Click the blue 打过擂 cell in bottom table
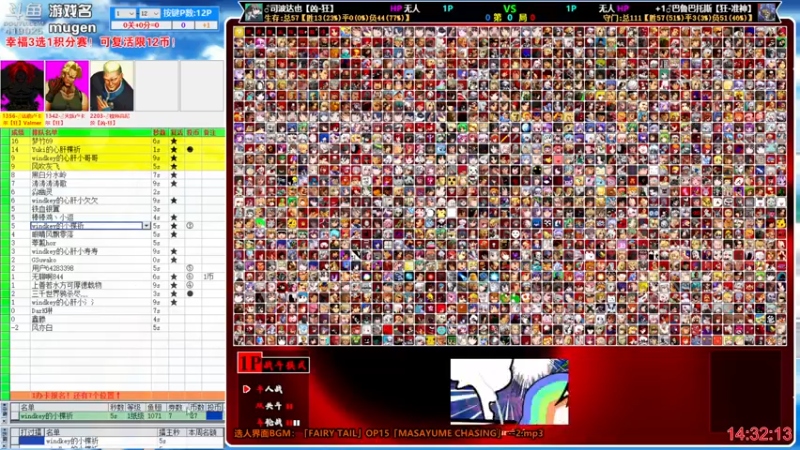 point(32,441)
